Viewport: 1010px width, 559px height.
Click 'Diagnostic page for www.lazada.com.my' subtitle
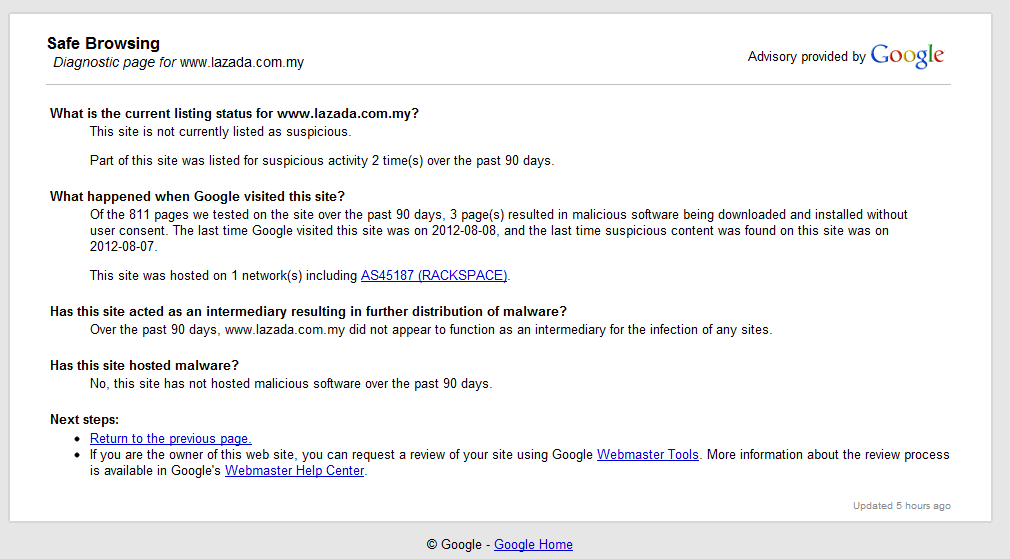click(x=178, y=62)
